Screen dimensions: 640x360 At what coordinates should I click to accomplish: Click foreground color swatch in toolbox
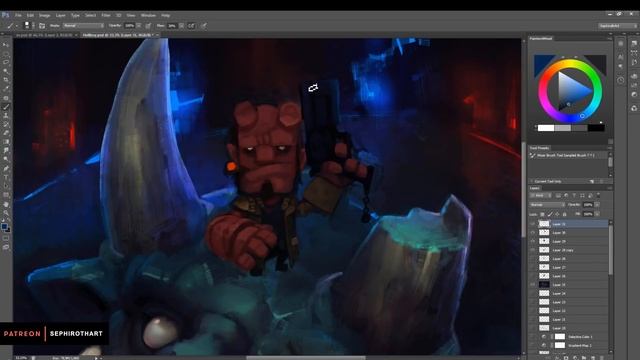pyautogui.click(x=4, y=226)
